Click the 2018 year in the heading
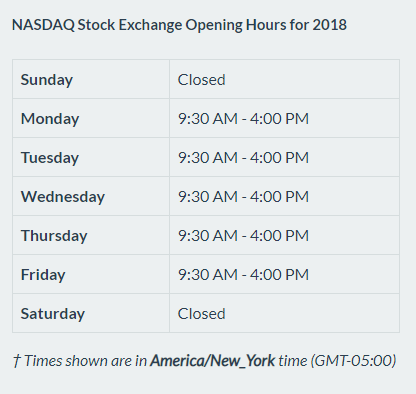This screenshot has height=394, width=416. click(x=330, y=25)
